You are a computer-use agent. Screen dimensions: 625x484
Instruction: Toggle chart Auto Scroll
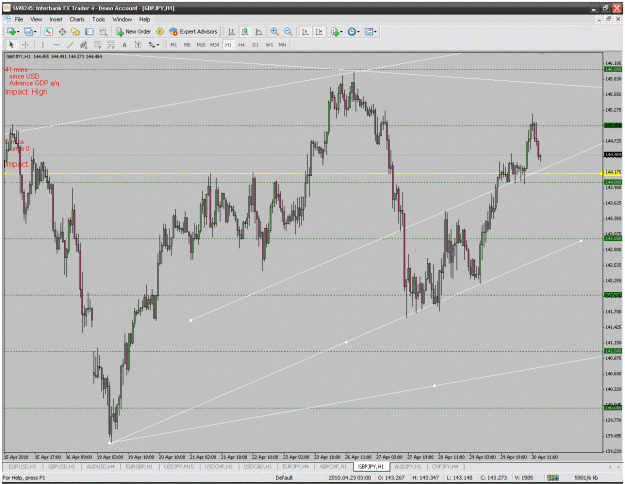click(305, 31)
